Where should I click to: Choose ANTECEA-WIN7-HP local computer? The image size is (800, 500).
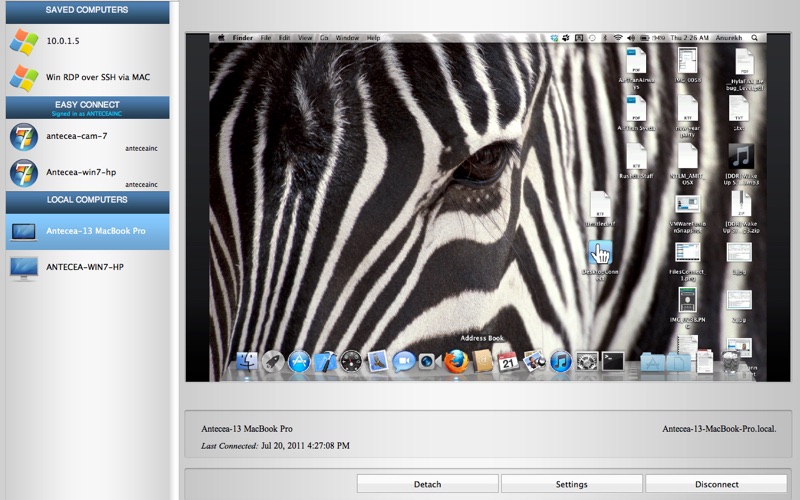tap(85, 267)
